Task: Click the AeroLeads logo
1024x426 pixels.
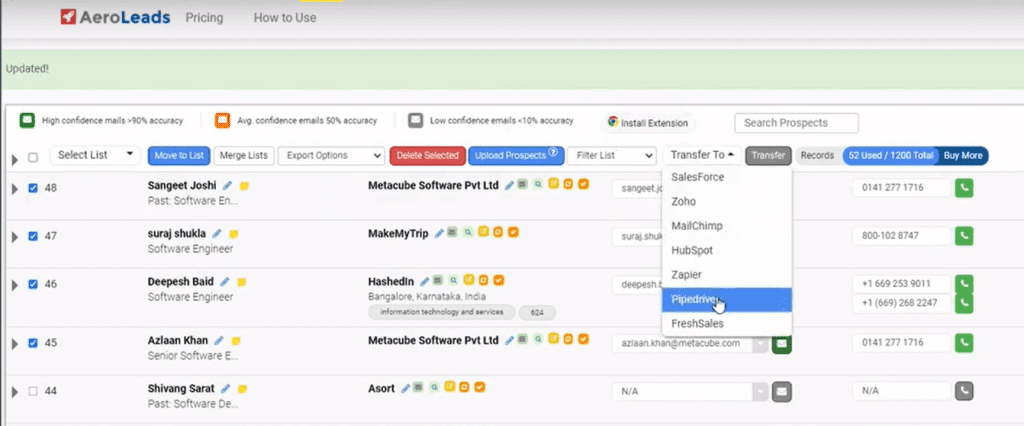Action: [115, 17]
